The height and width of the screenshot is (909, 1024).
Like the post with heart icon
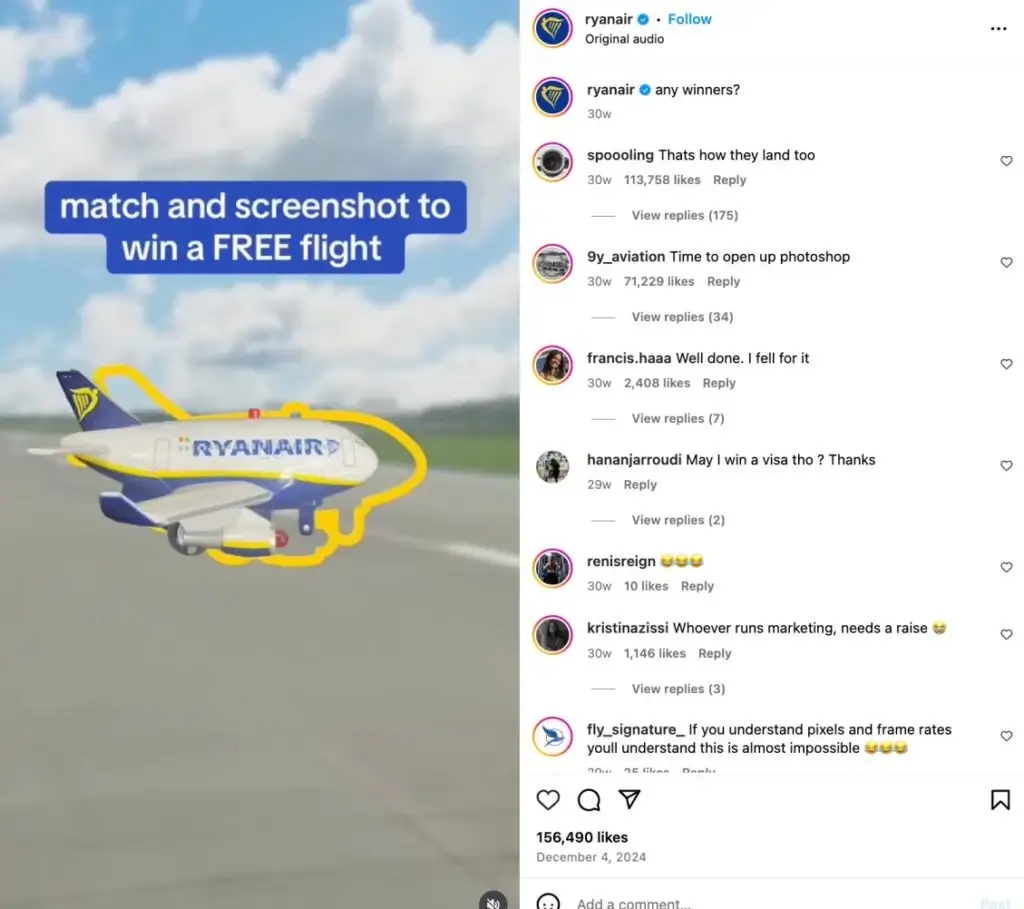click(x=548, y=800)
